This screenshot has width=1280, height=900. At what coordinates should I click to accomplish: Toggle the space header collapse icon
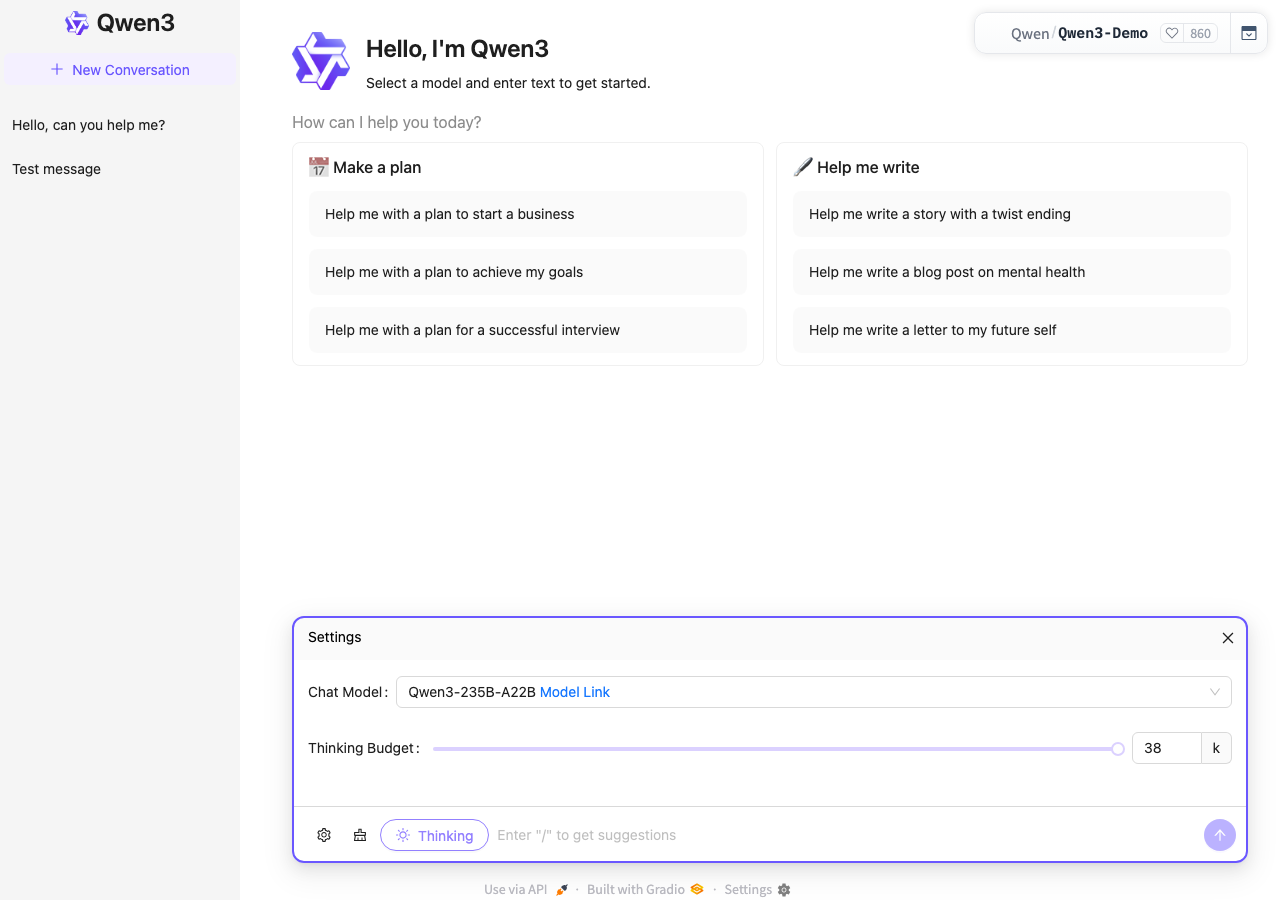click(1249, 33)
